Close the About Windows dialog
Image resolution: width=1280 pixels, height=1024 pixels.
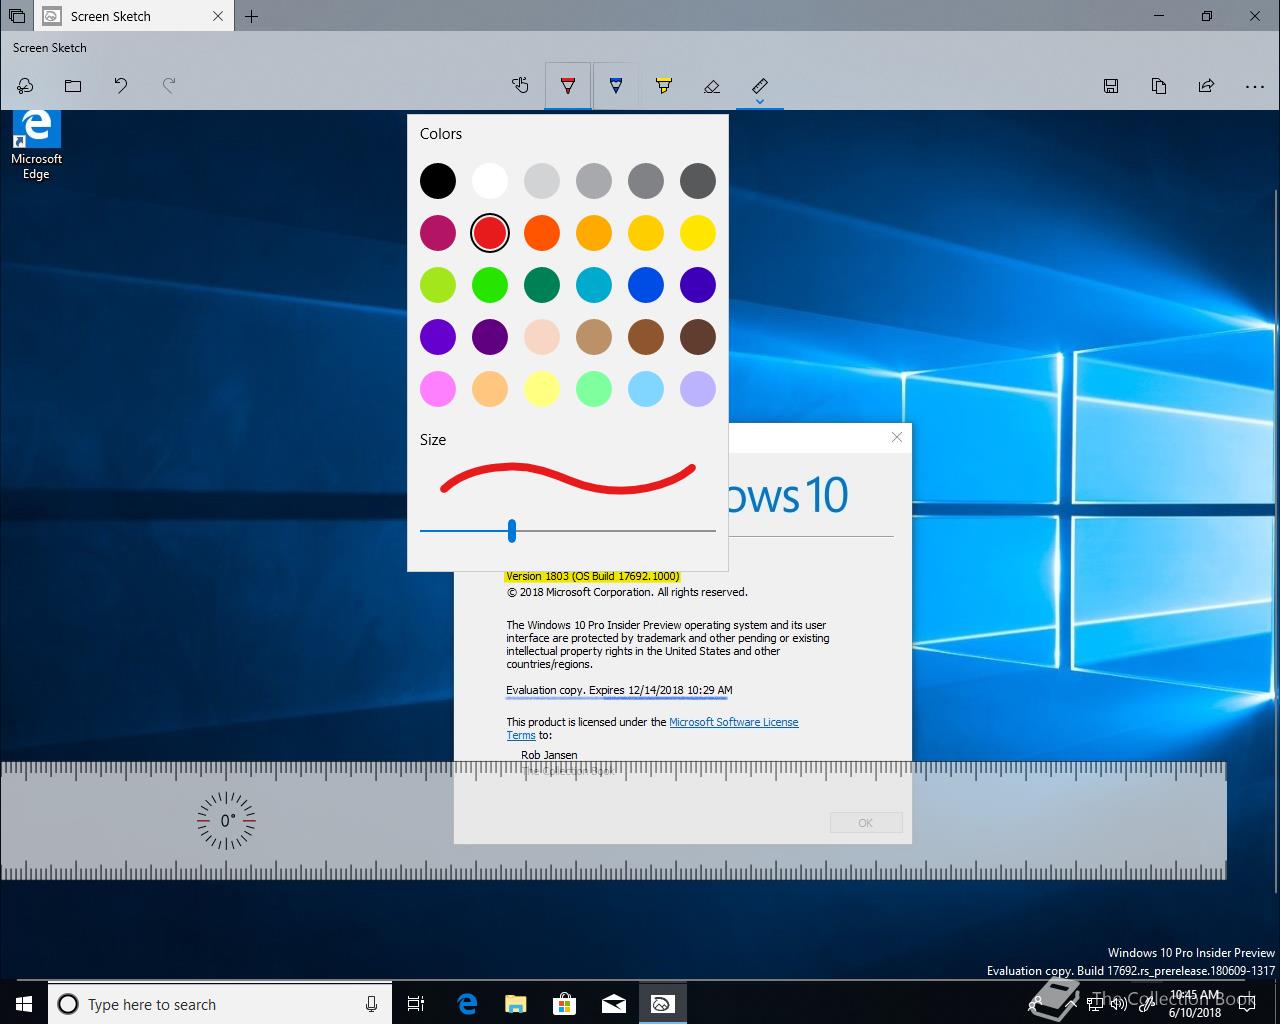[897, 437]
